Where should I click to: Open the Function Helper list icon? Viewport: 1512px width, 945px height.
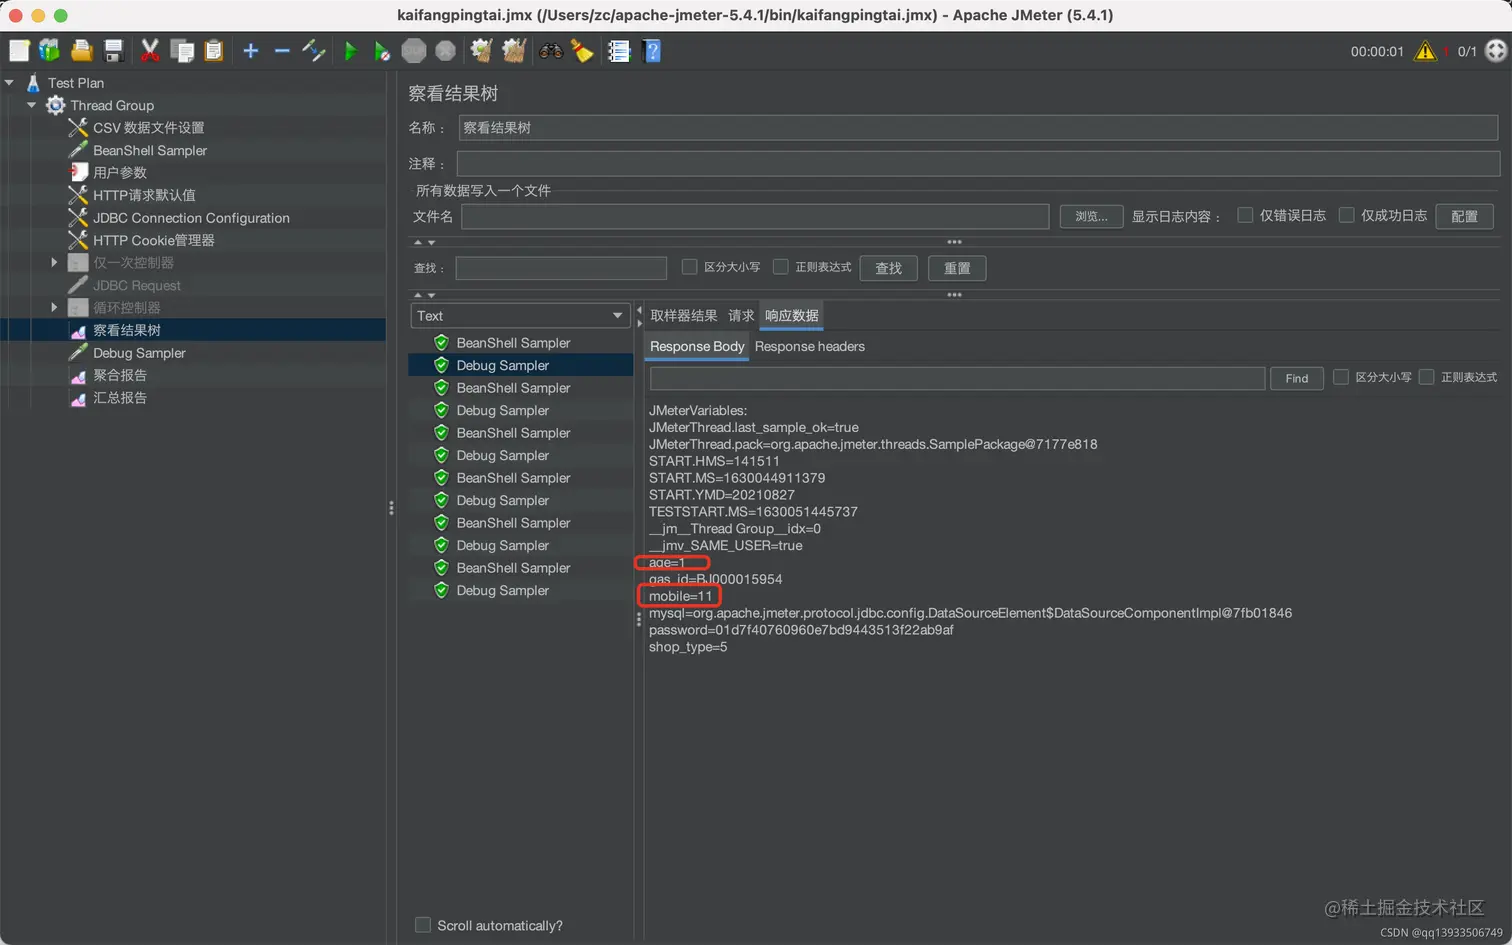[x=619, y=50]
